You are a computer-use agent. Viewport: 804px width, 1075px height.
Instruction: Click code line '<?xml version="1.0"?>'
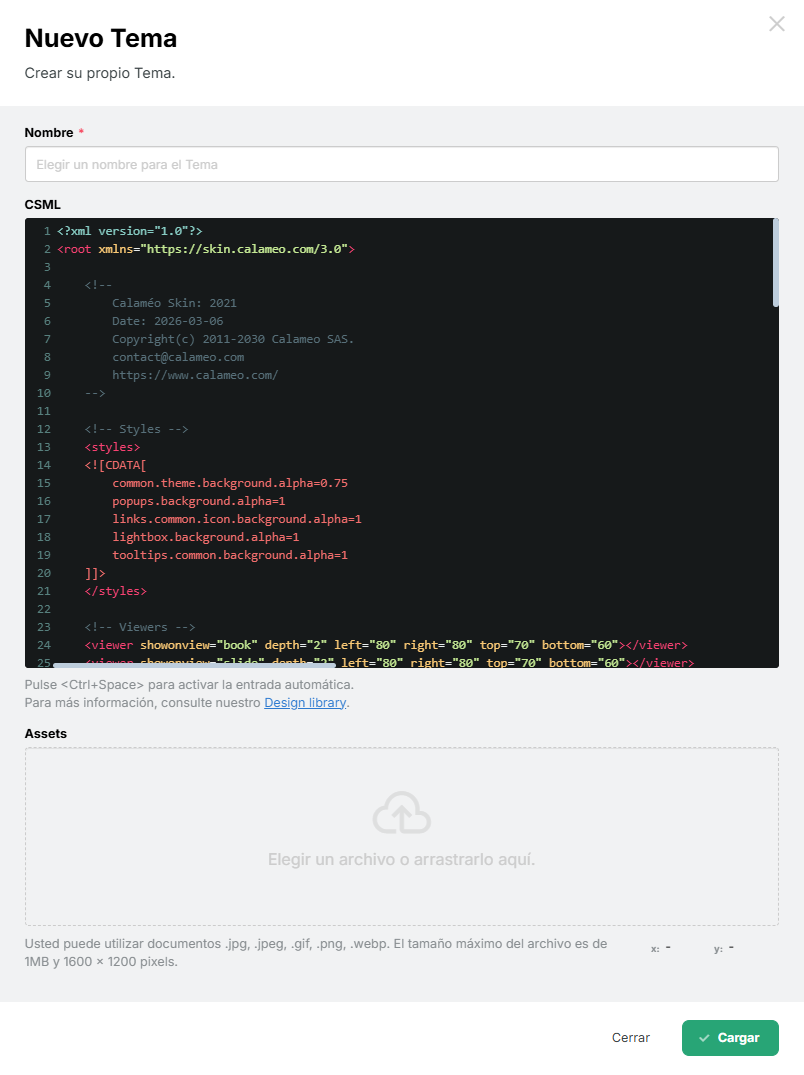click(x=130, y=231)
